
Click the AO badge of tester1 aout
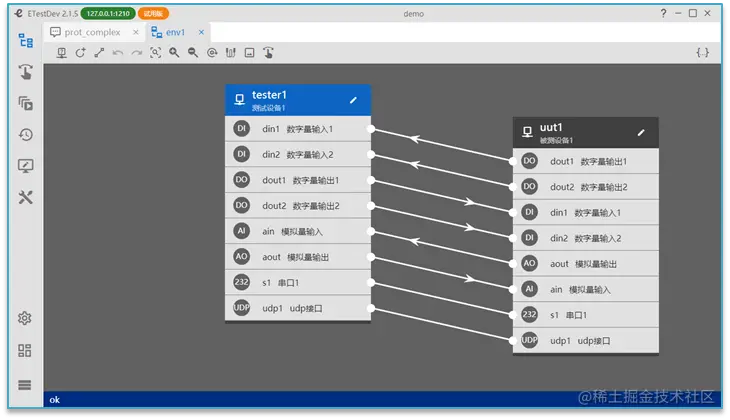pos(242,257)
